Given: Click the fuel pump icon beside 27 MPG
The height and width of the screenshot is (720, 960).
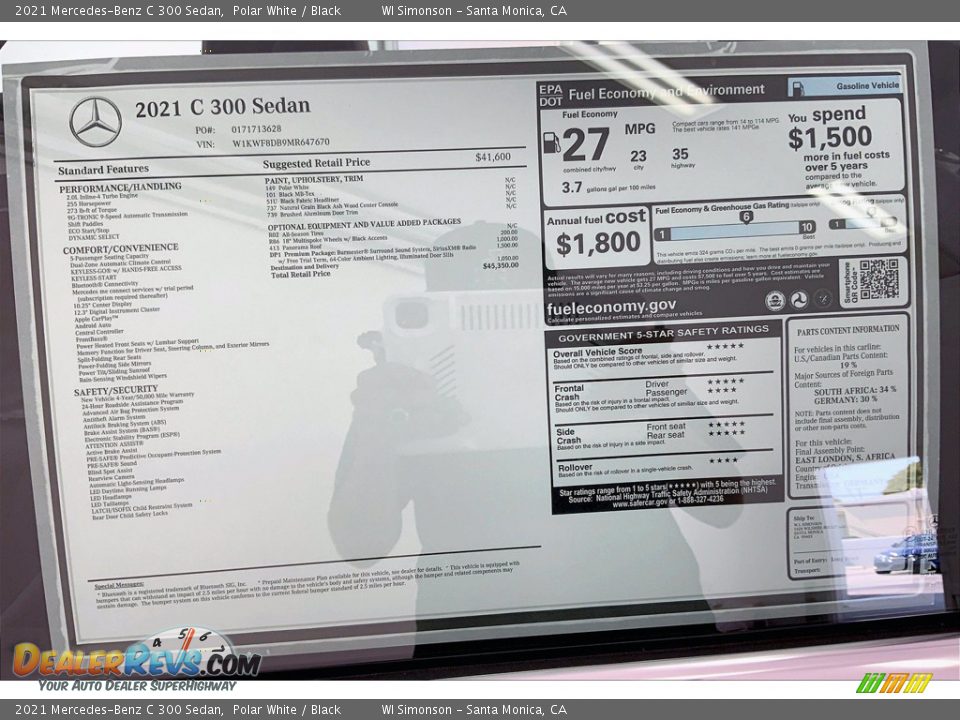Looking at the screenshot, I should [x=551, y=143].
